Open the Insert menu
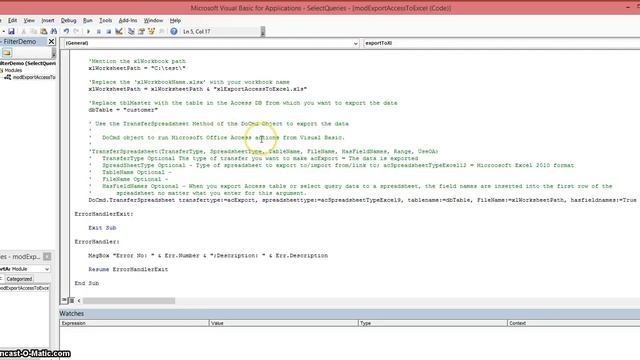The image size is (640, 360). 48,20
